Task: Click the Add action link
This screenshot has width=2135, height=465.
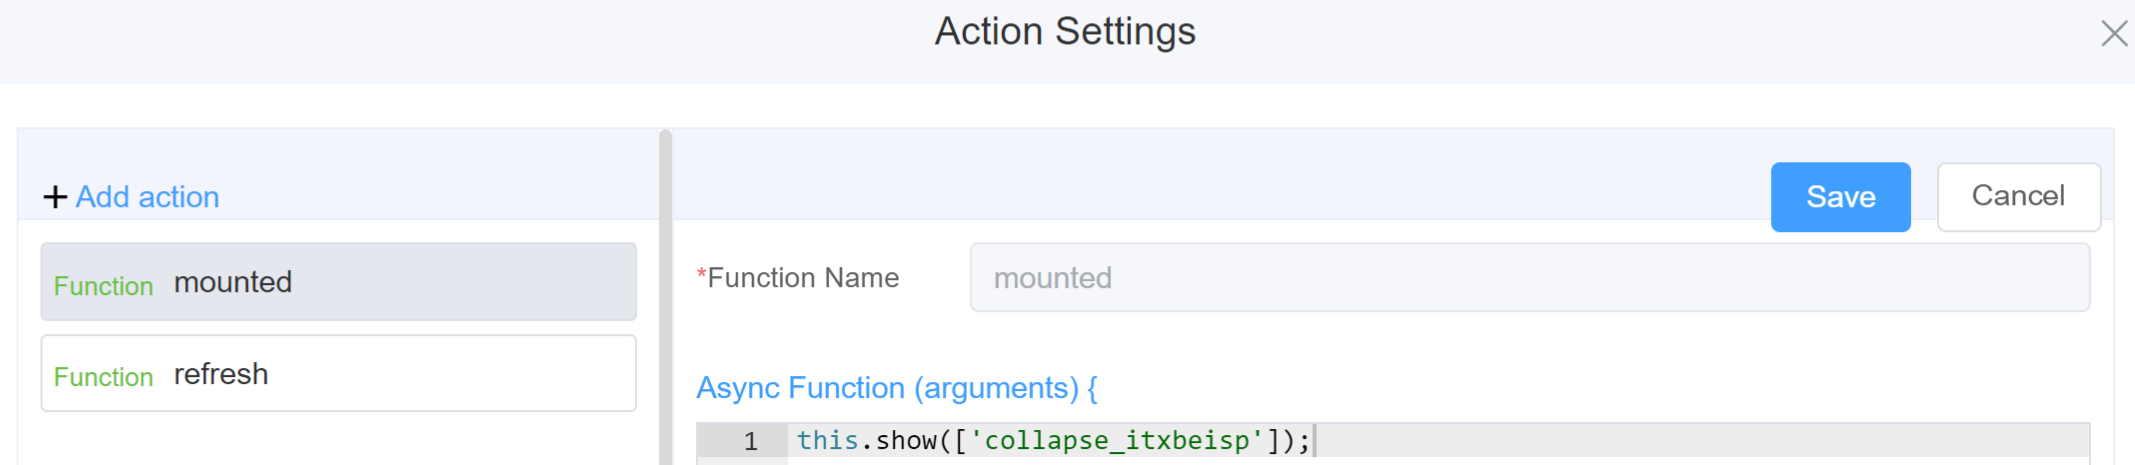Action: point(147,197)
